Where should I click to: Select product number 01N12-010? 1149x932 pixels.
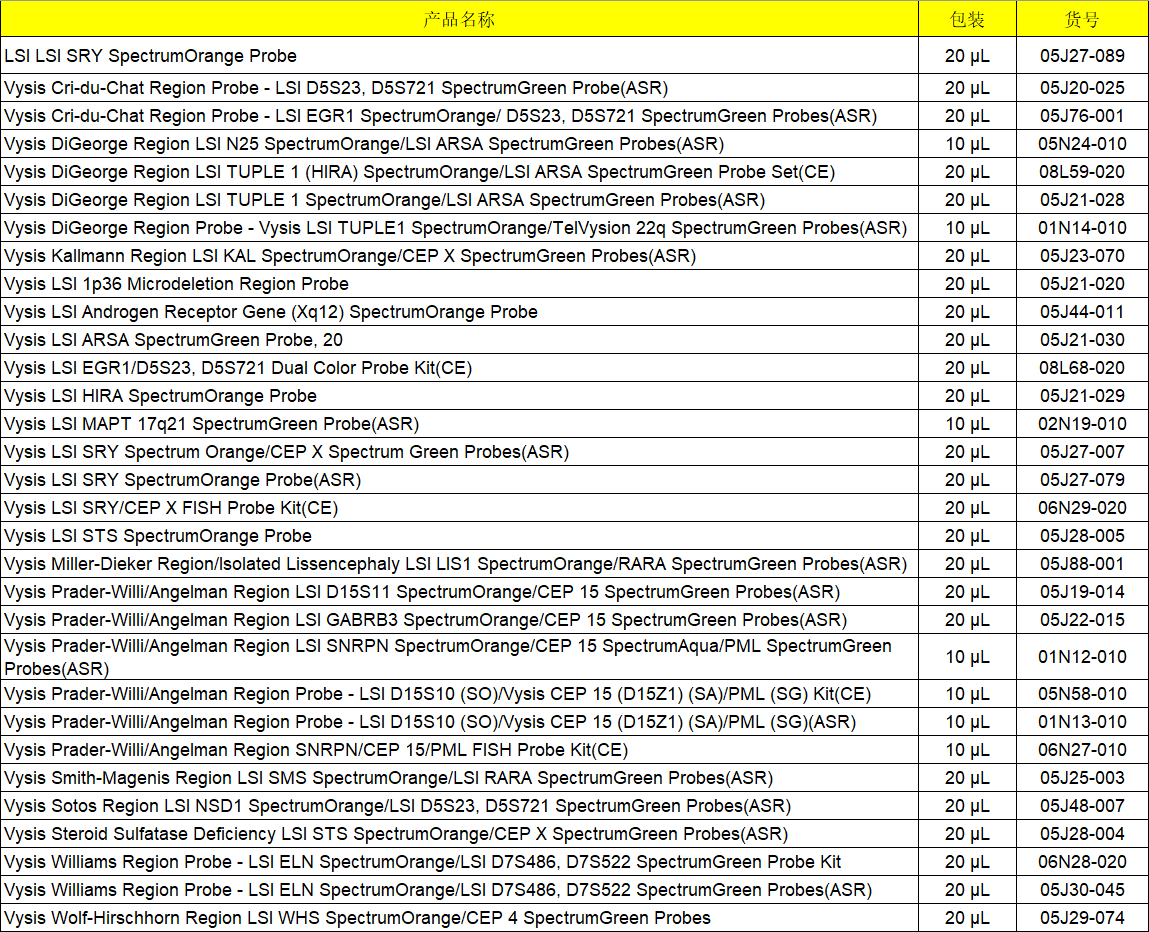click(x=1082, y=658)
